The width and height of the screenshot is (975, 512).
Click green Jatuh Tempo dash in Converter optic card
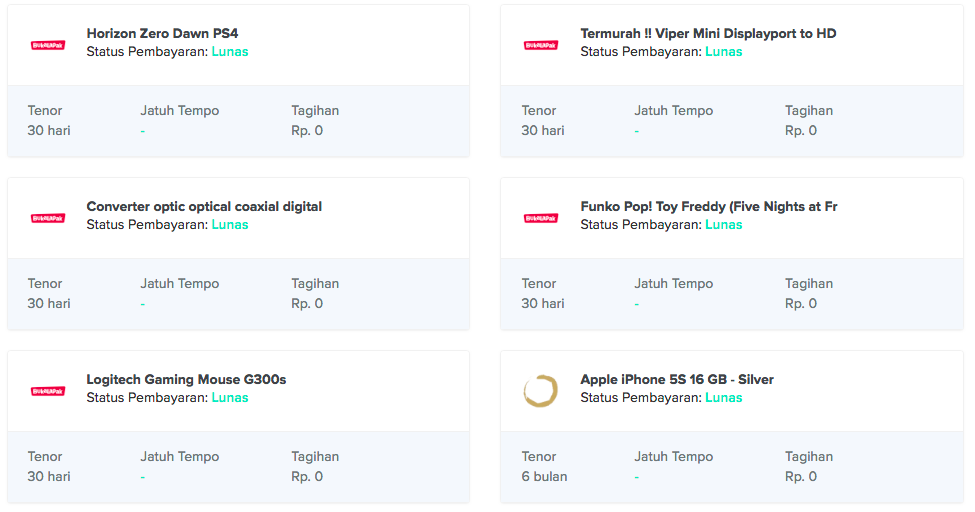pos(143,304)
